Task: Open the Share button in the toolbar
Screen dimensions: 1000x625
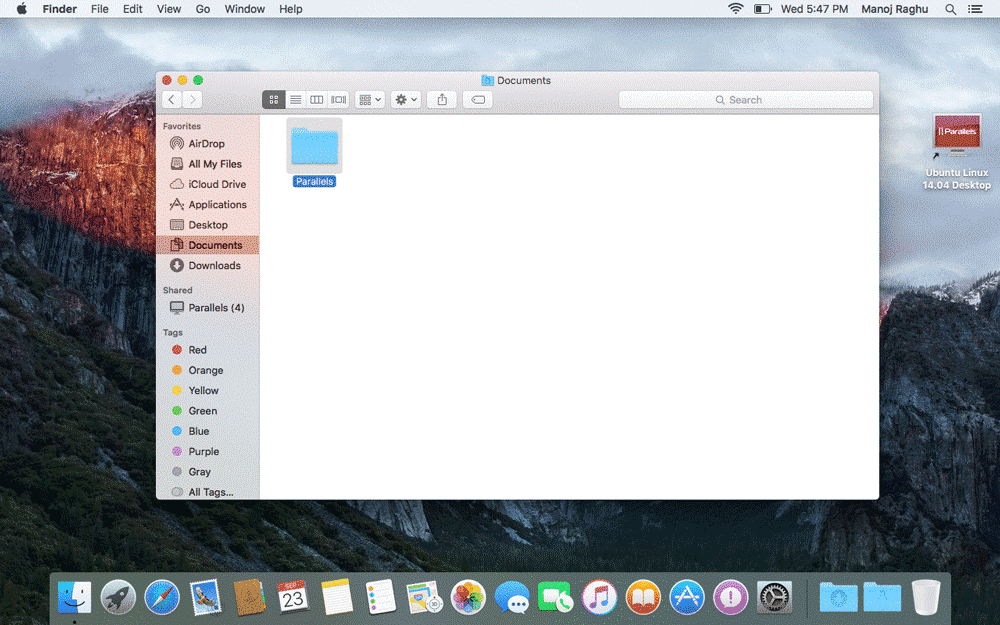Action: pyautogui.click(x=441, y=99)
